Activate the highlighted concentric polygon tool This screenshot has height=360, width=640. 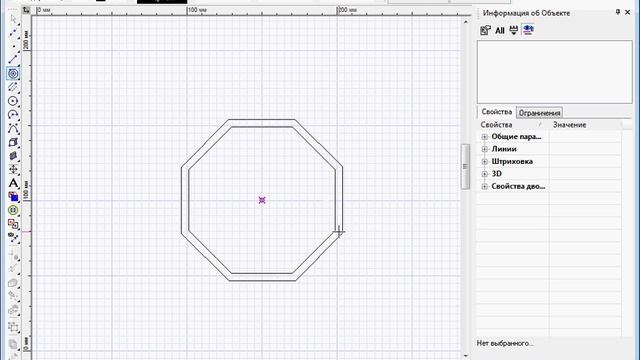(13, 73)
